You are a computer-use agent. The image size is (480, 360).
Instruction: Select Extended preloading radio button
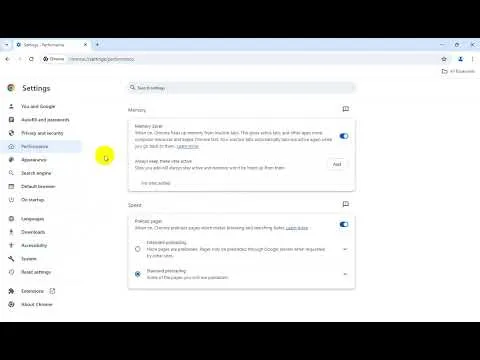click(x=138, y=249)
